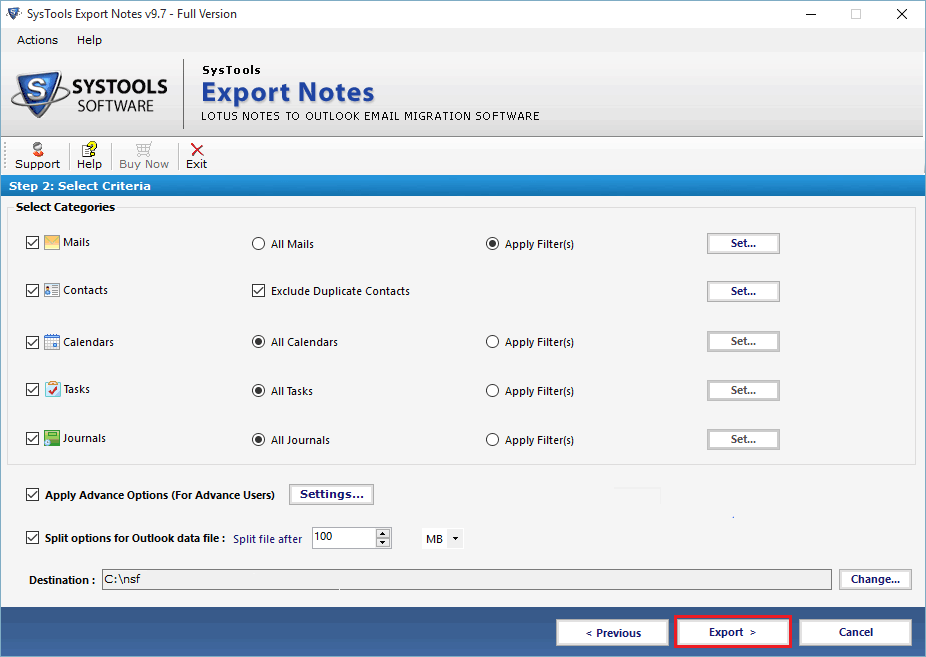Image resolution: width=926 pixels, height=657 pixels.
Task: Click the Calendars grid icon
Action: click(x=52, y=342)
